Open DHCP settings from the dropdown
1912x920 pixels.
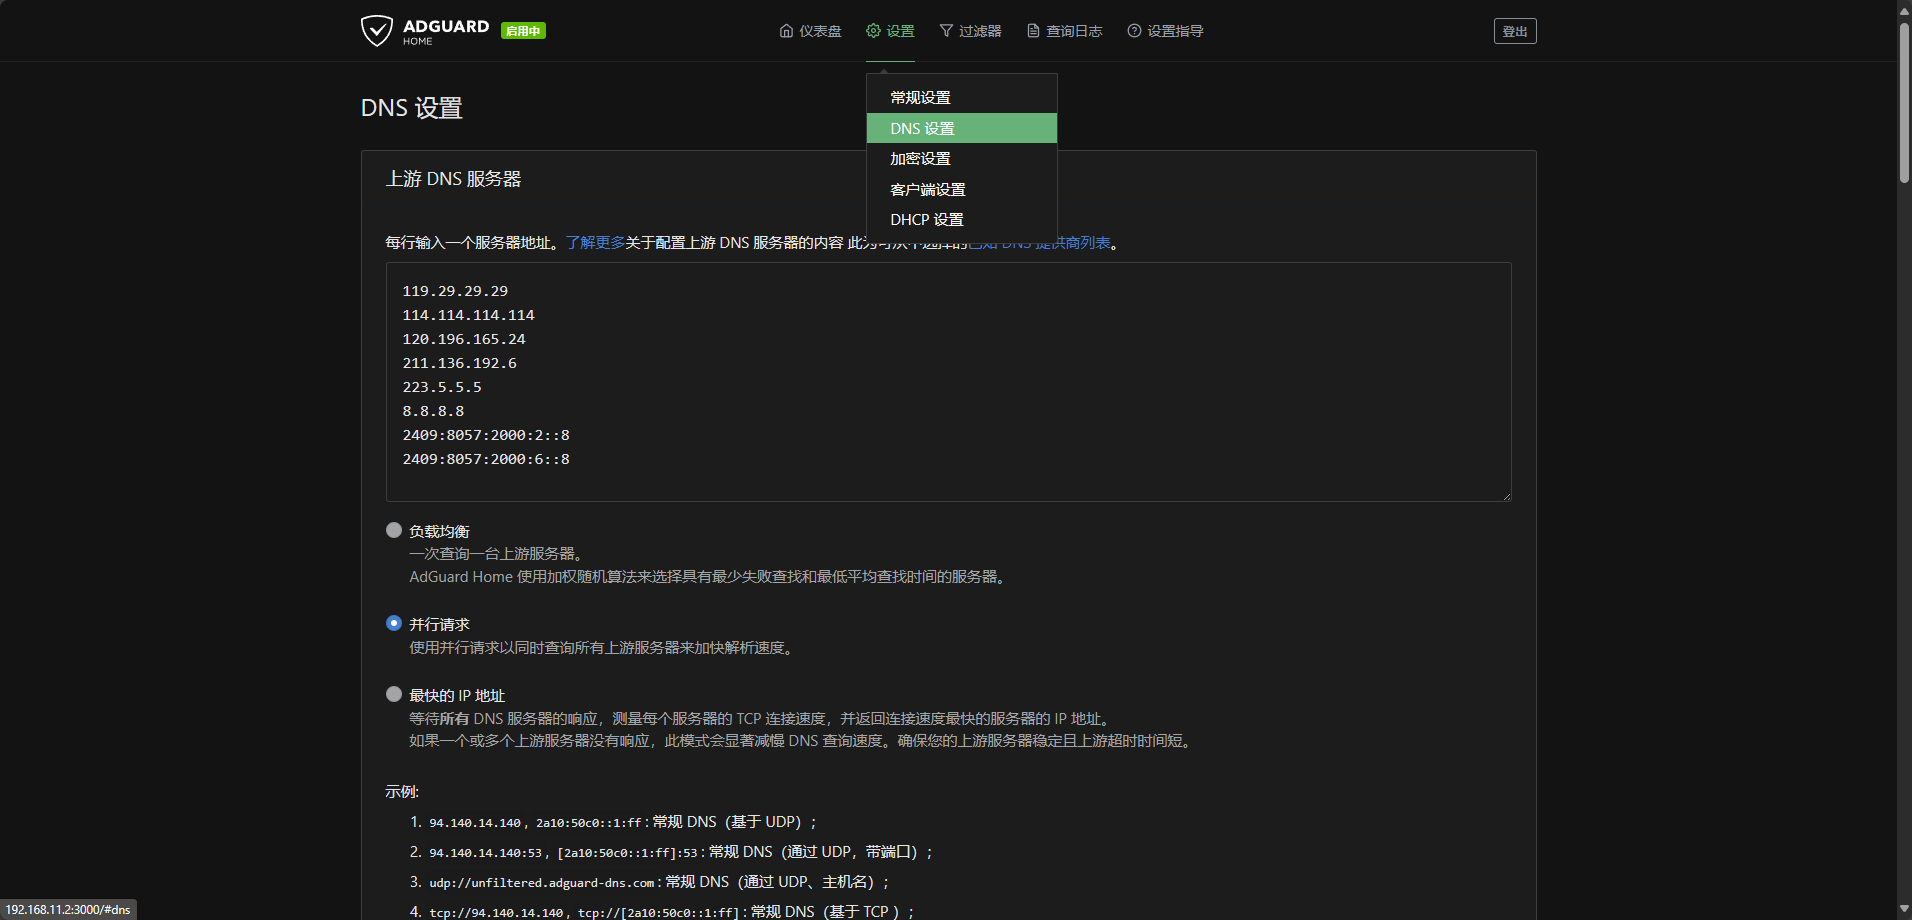[926, 219]
